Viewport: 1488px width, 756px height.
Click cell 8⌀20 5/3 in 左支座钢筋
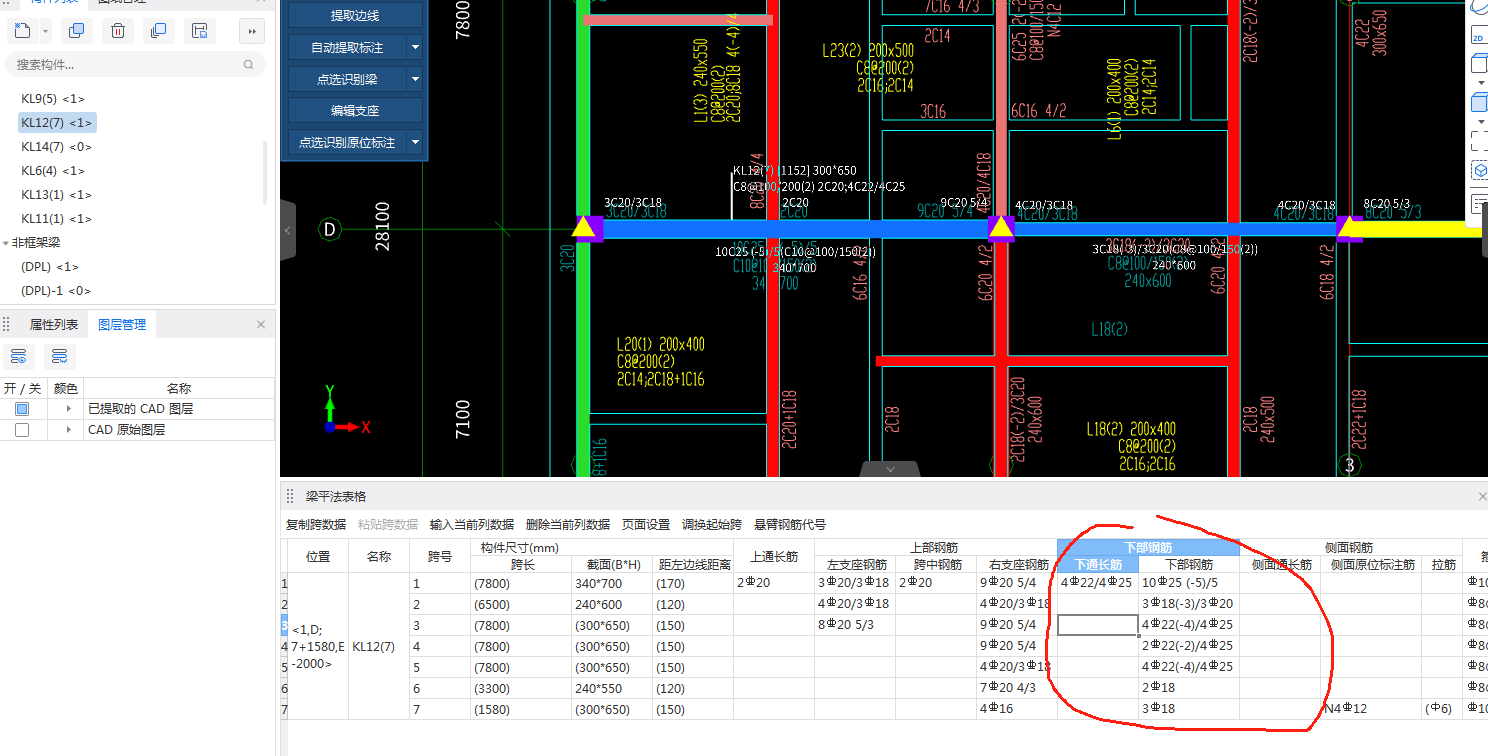(855, 625)
